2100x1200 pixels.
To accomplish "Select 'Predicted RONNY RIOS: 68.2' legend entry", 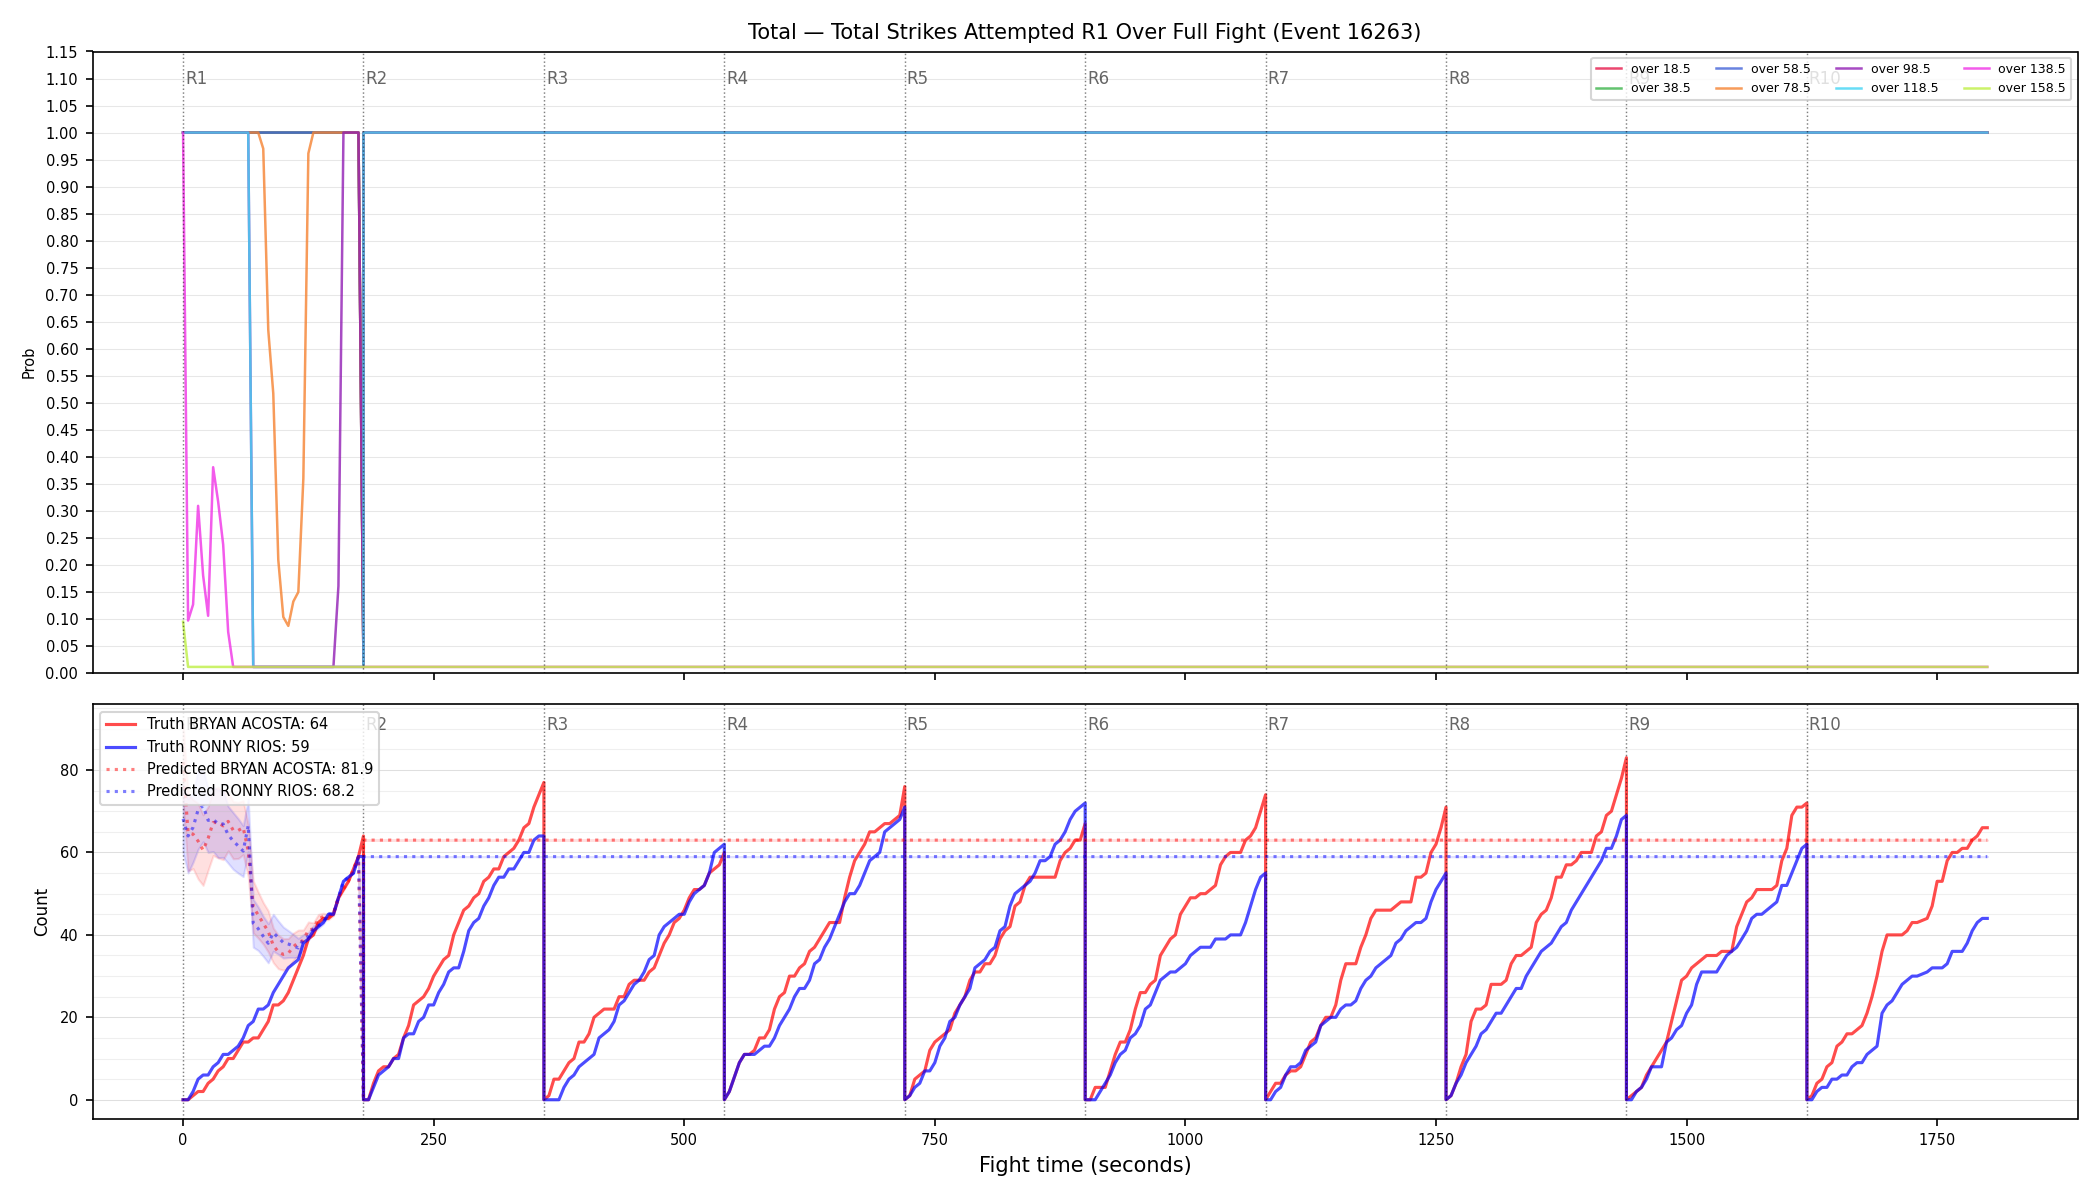I will pos(230,791).
